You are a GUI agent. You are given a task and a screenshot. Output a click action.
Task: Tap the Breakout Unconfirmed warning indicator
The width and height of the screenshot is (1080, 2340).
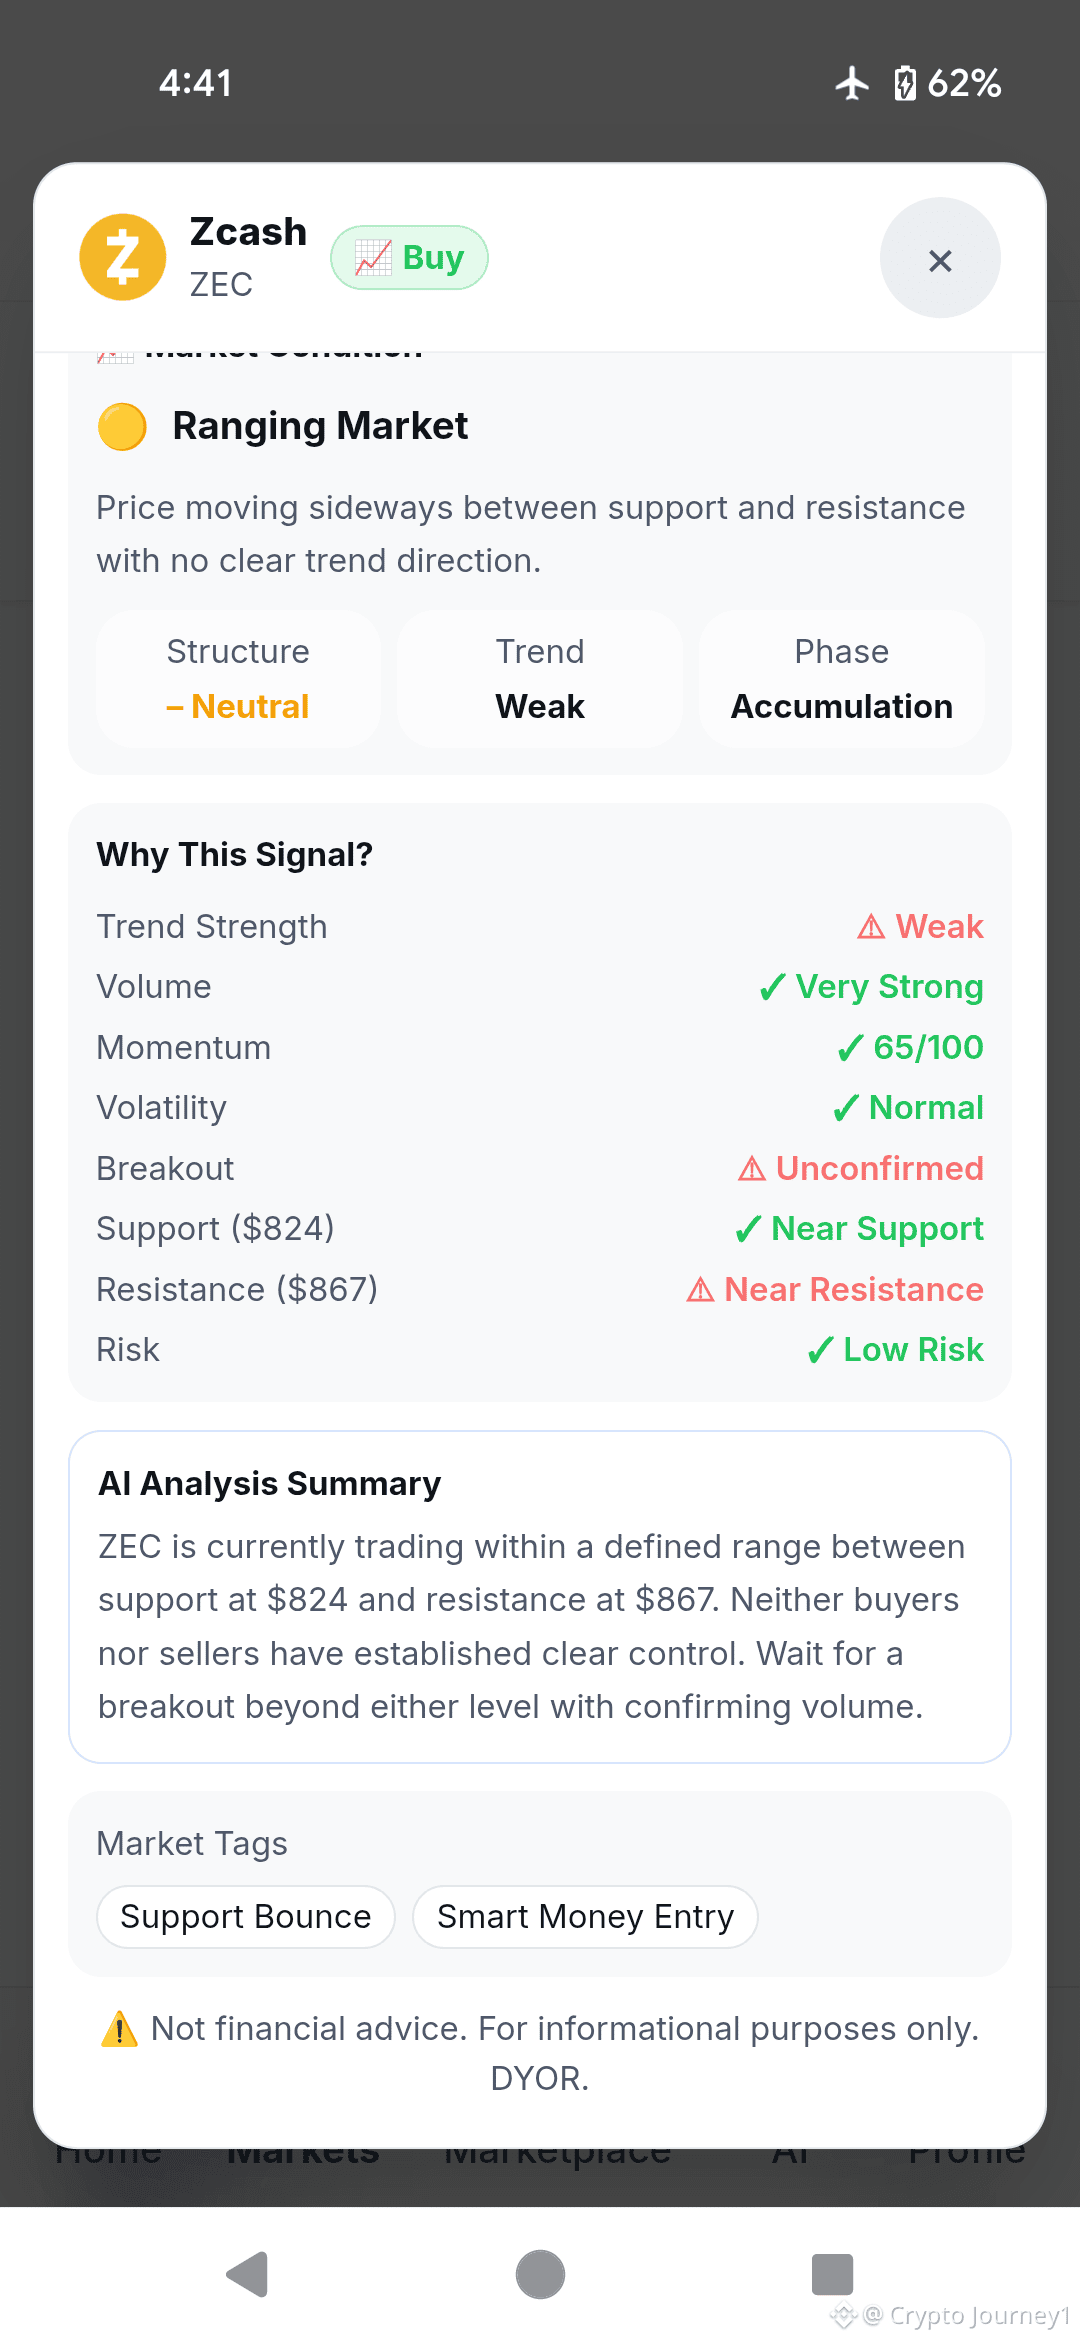click(x=860, y=1168)
